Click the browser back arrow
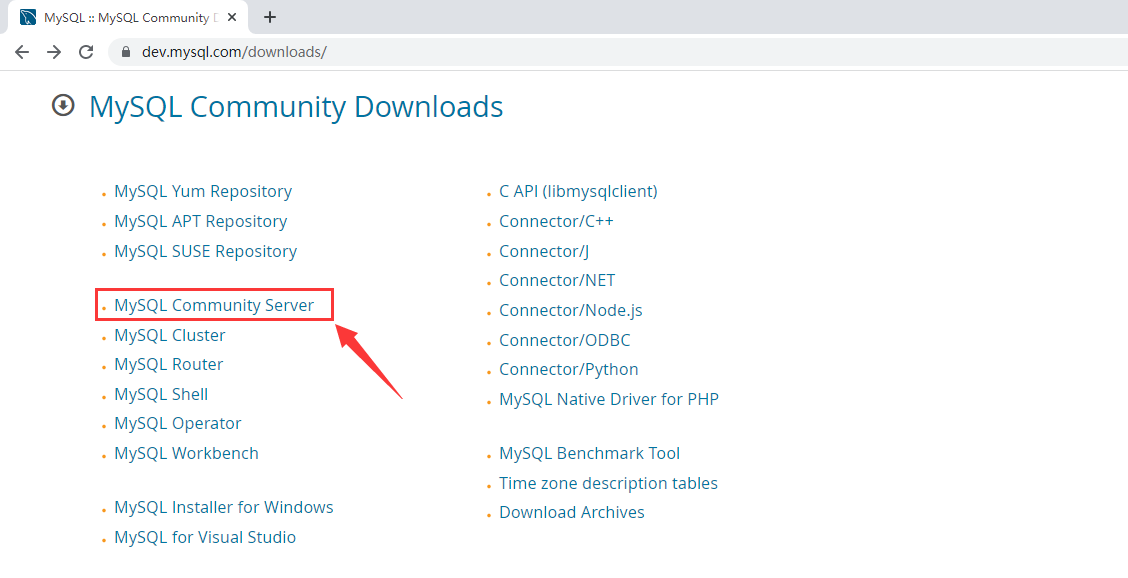Screen dimensions: 1128x578 click(22, 52)
